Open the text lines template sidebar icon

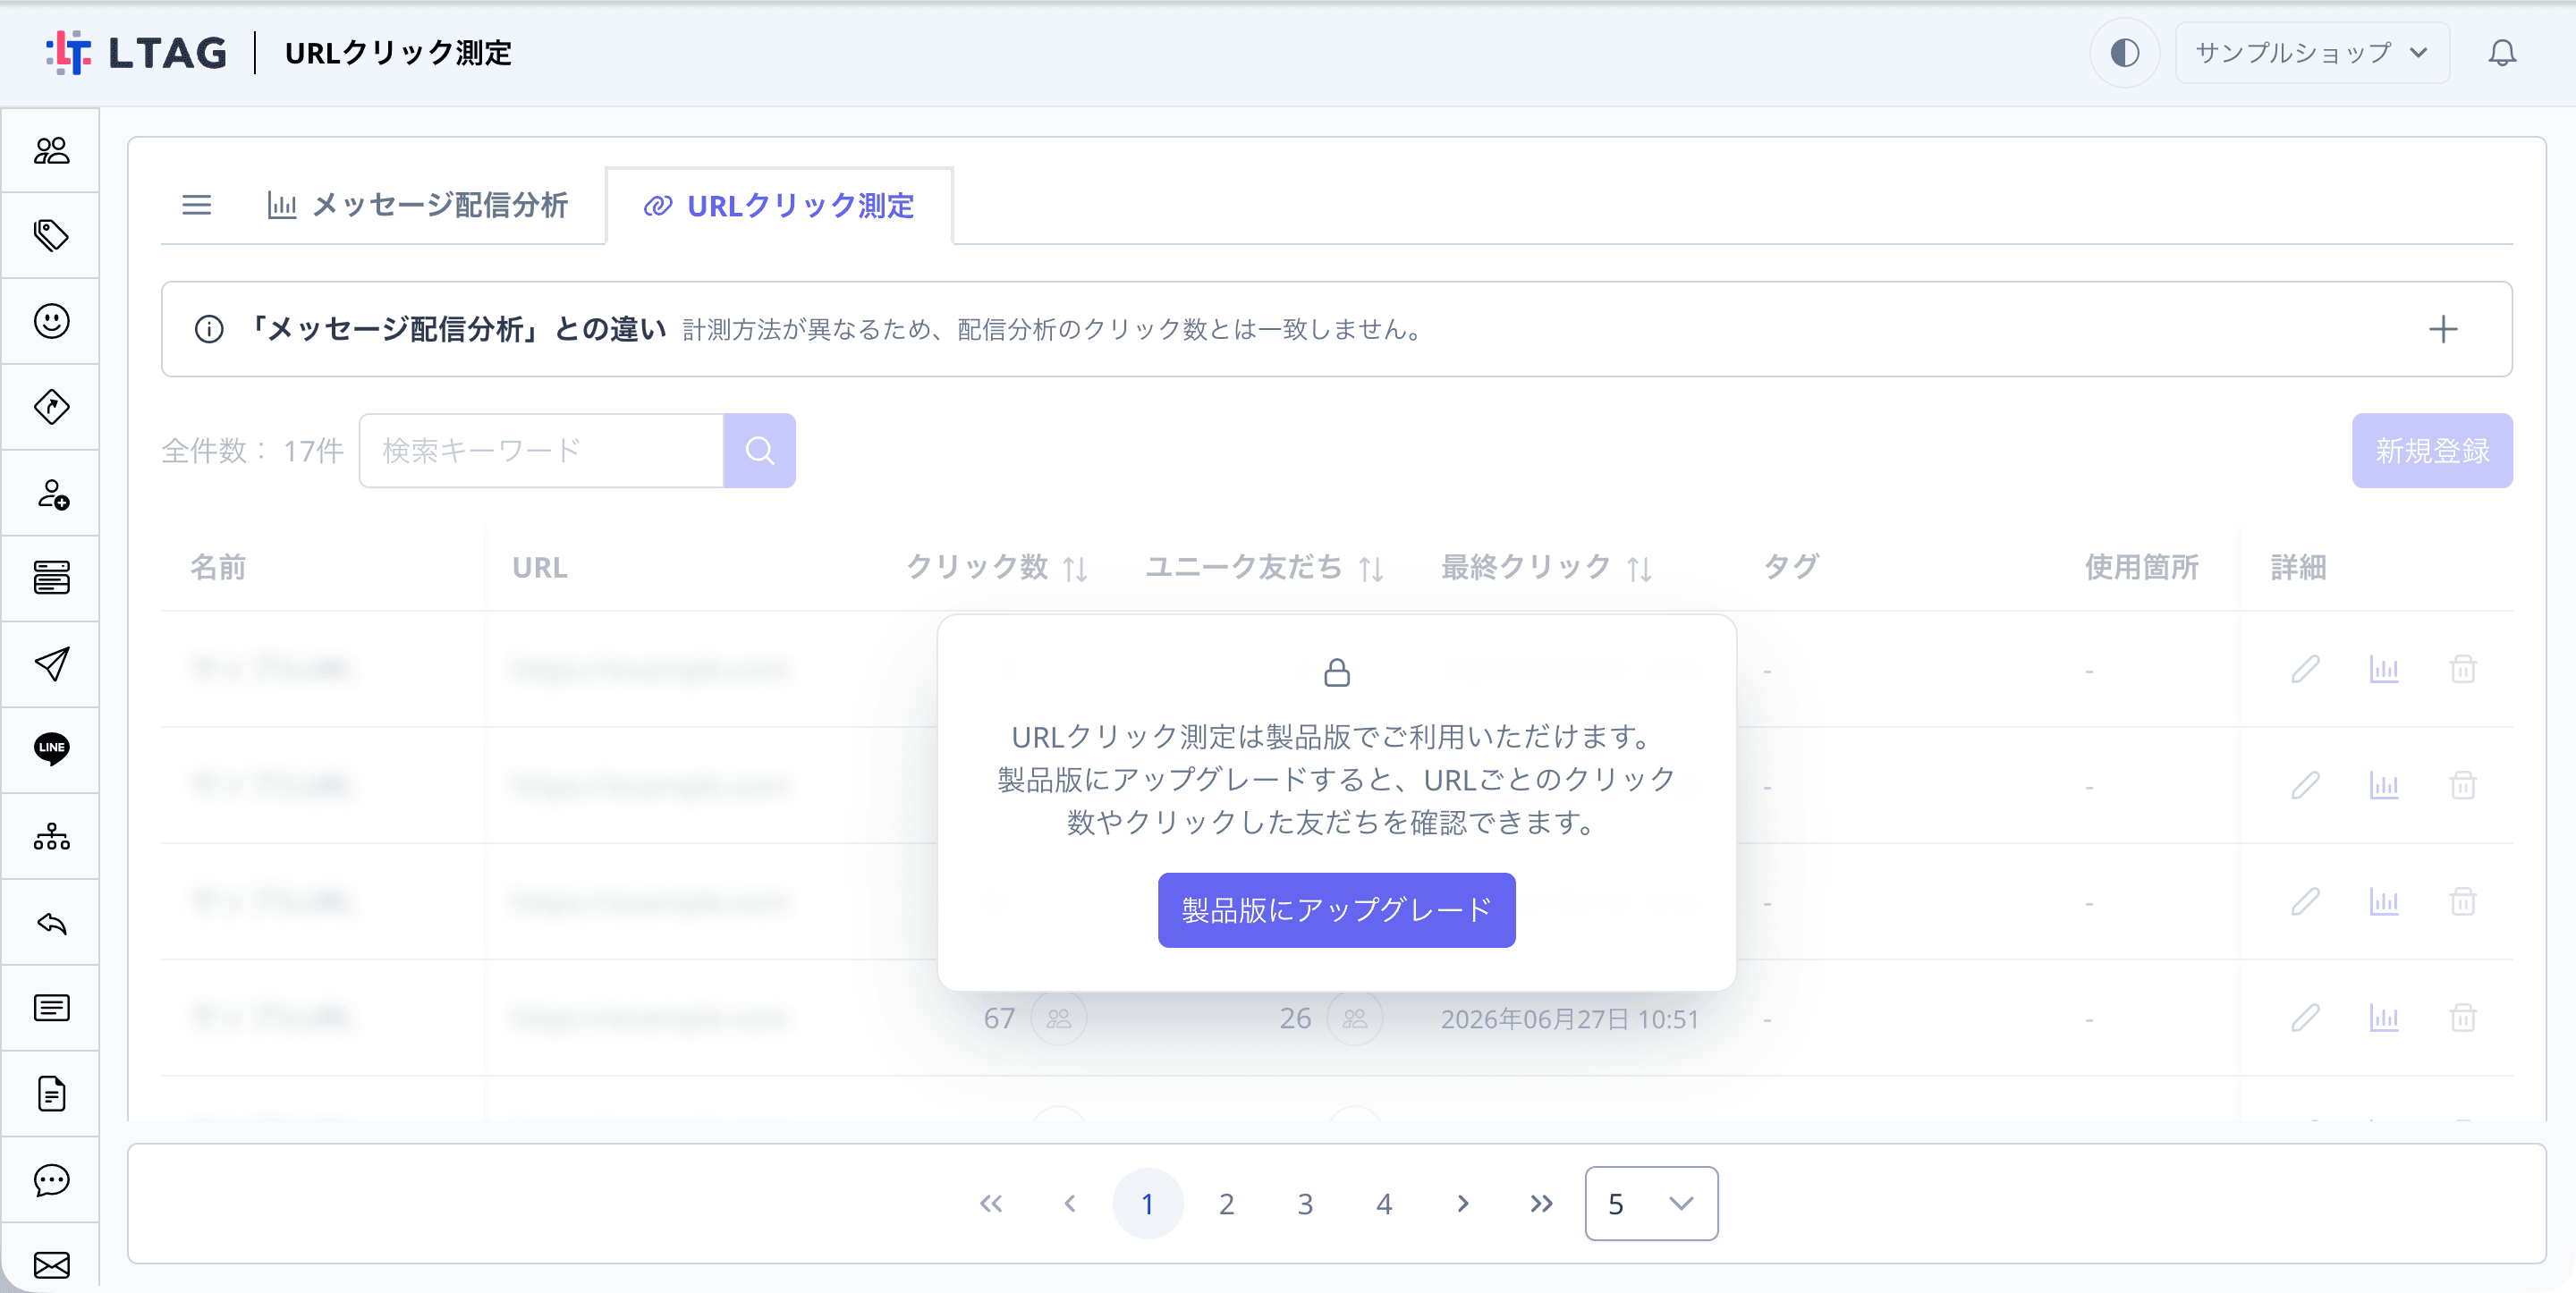[x=51, y=1007]
